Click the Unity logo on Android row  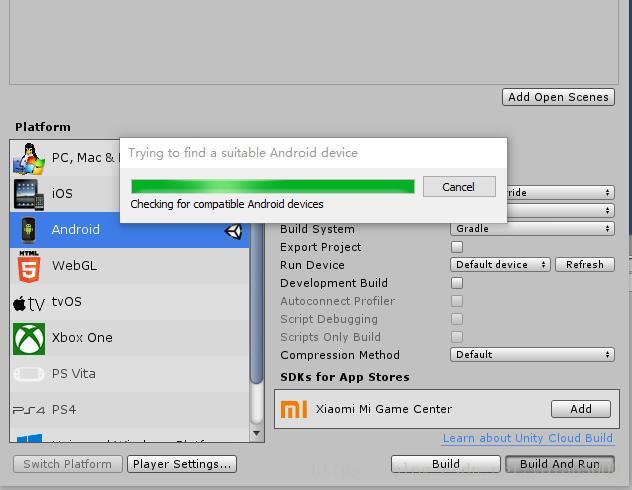tap(233, 232)
